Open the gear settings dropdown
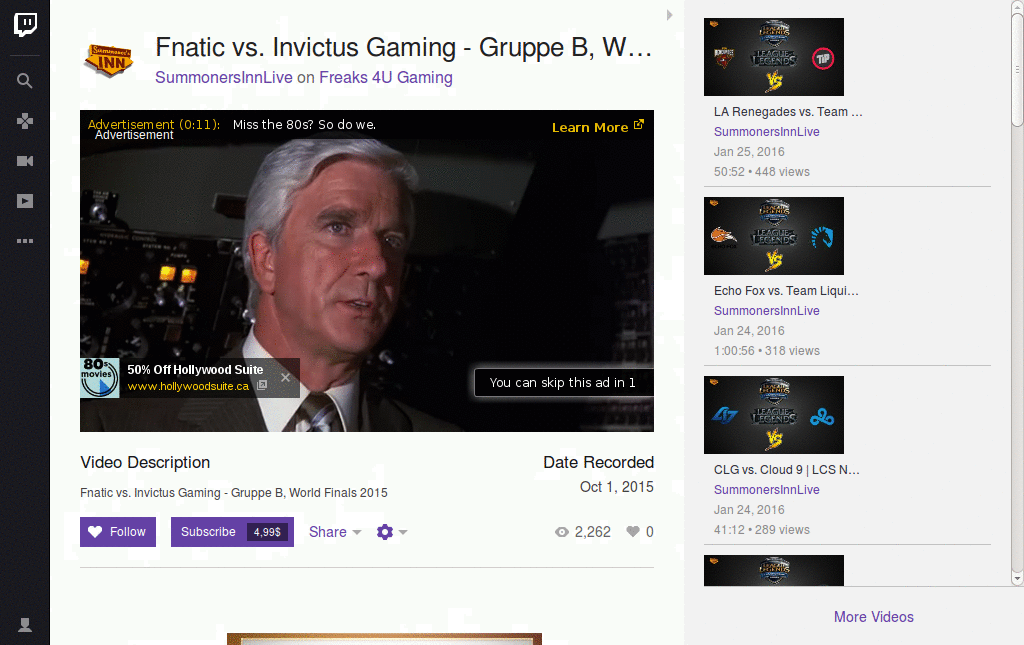This screenshot has height=645, width=1024. (x=392, y=532)
